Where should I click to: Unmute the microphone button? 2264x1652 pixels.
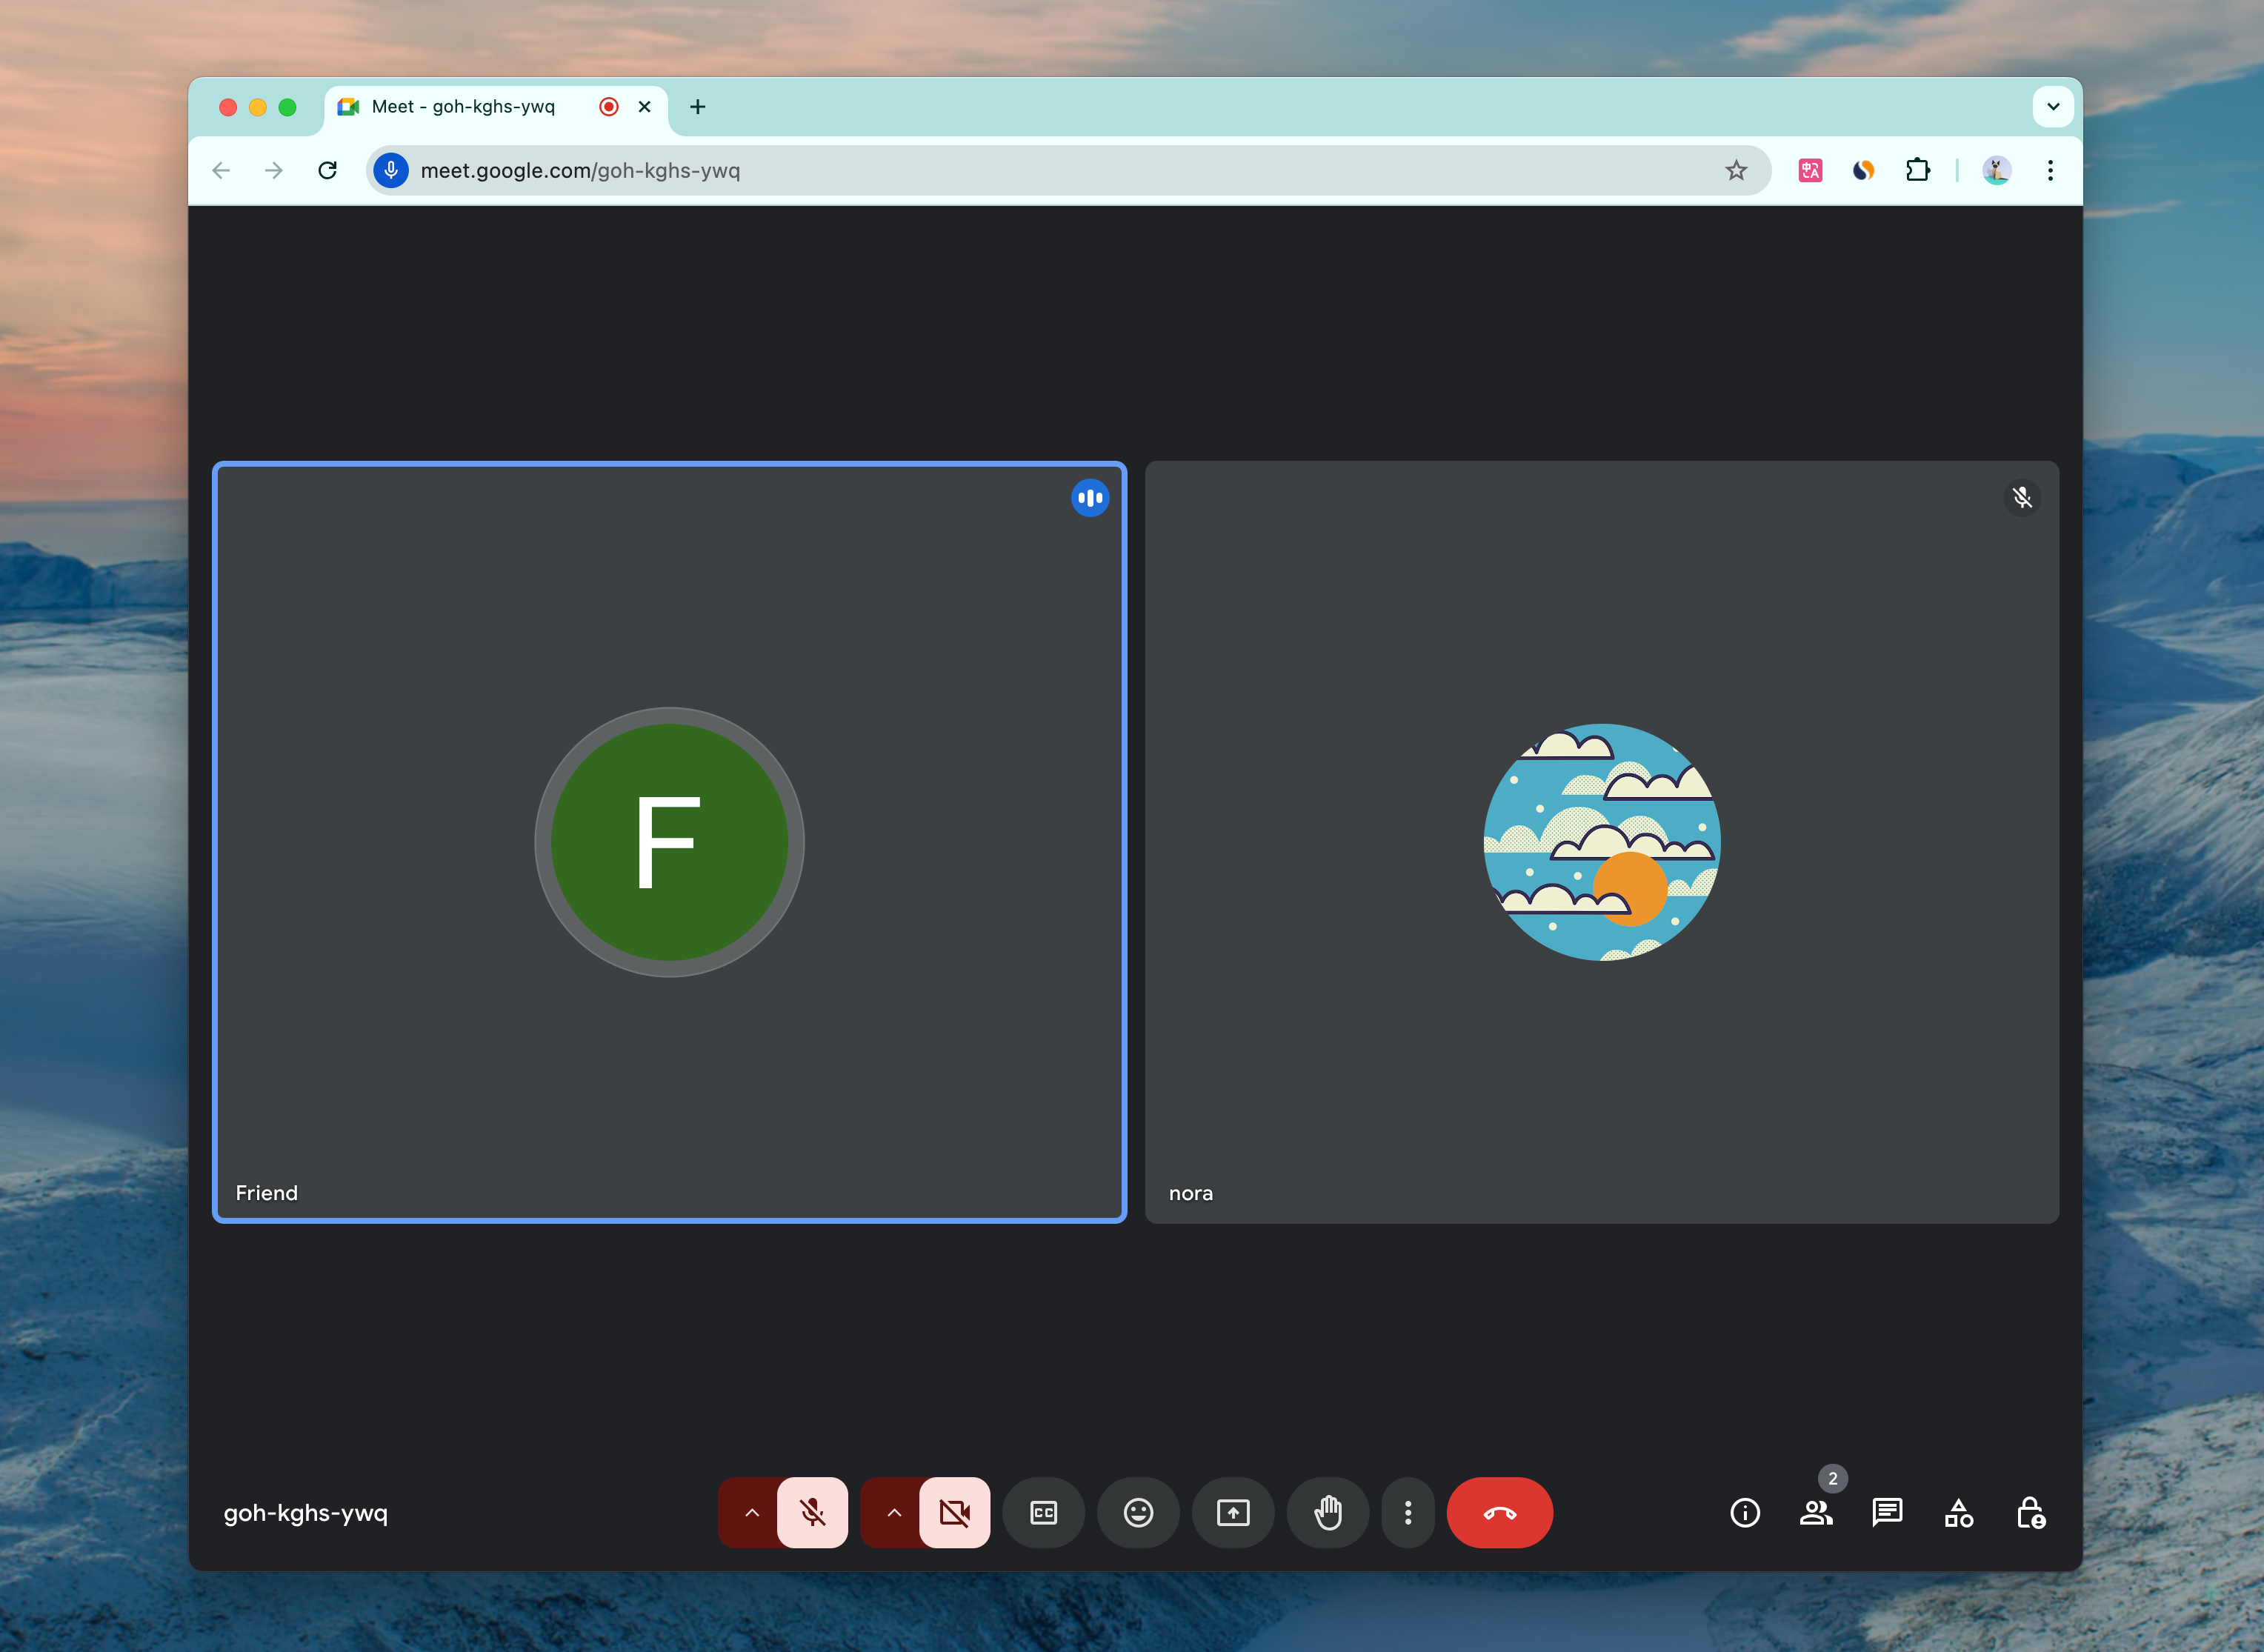pos(812,1512)
